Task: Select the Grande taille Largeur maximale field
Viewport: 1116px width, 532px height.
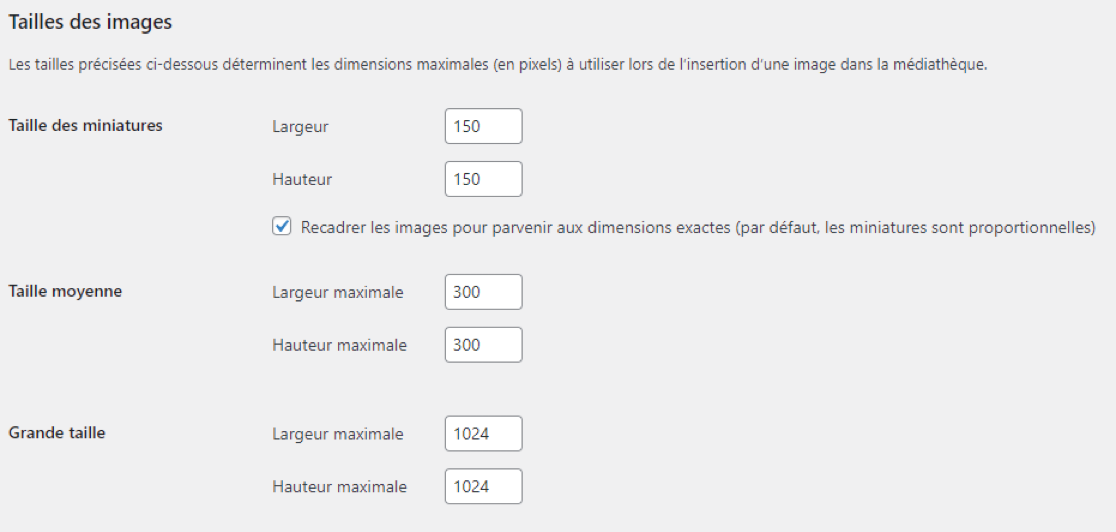Action: pyautogui.click(x=483, y=434)
